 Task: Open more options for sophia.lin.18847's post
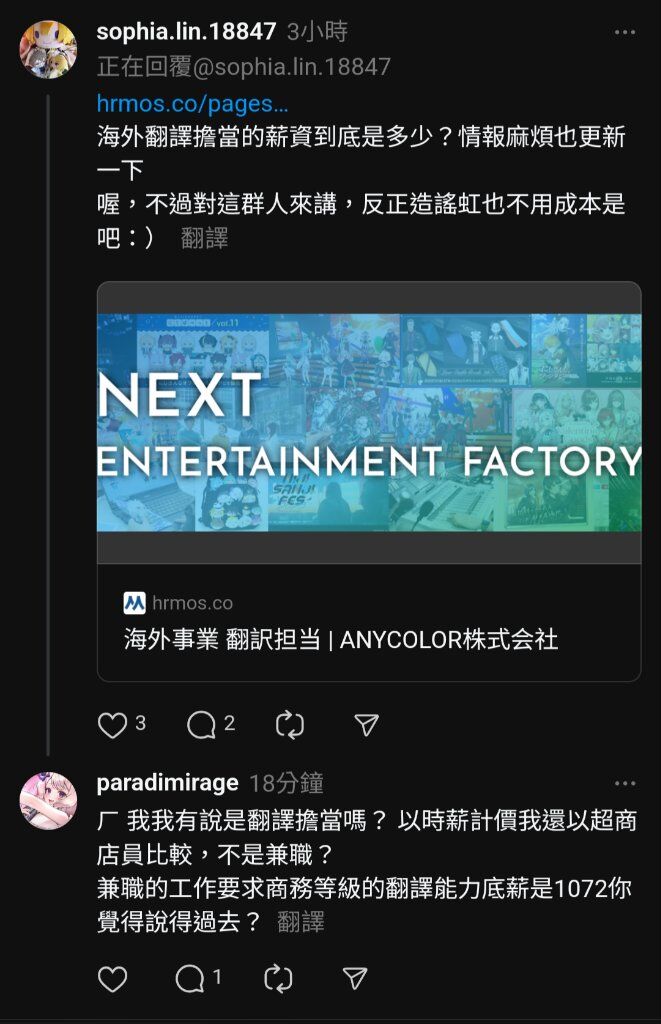point(624,32)
